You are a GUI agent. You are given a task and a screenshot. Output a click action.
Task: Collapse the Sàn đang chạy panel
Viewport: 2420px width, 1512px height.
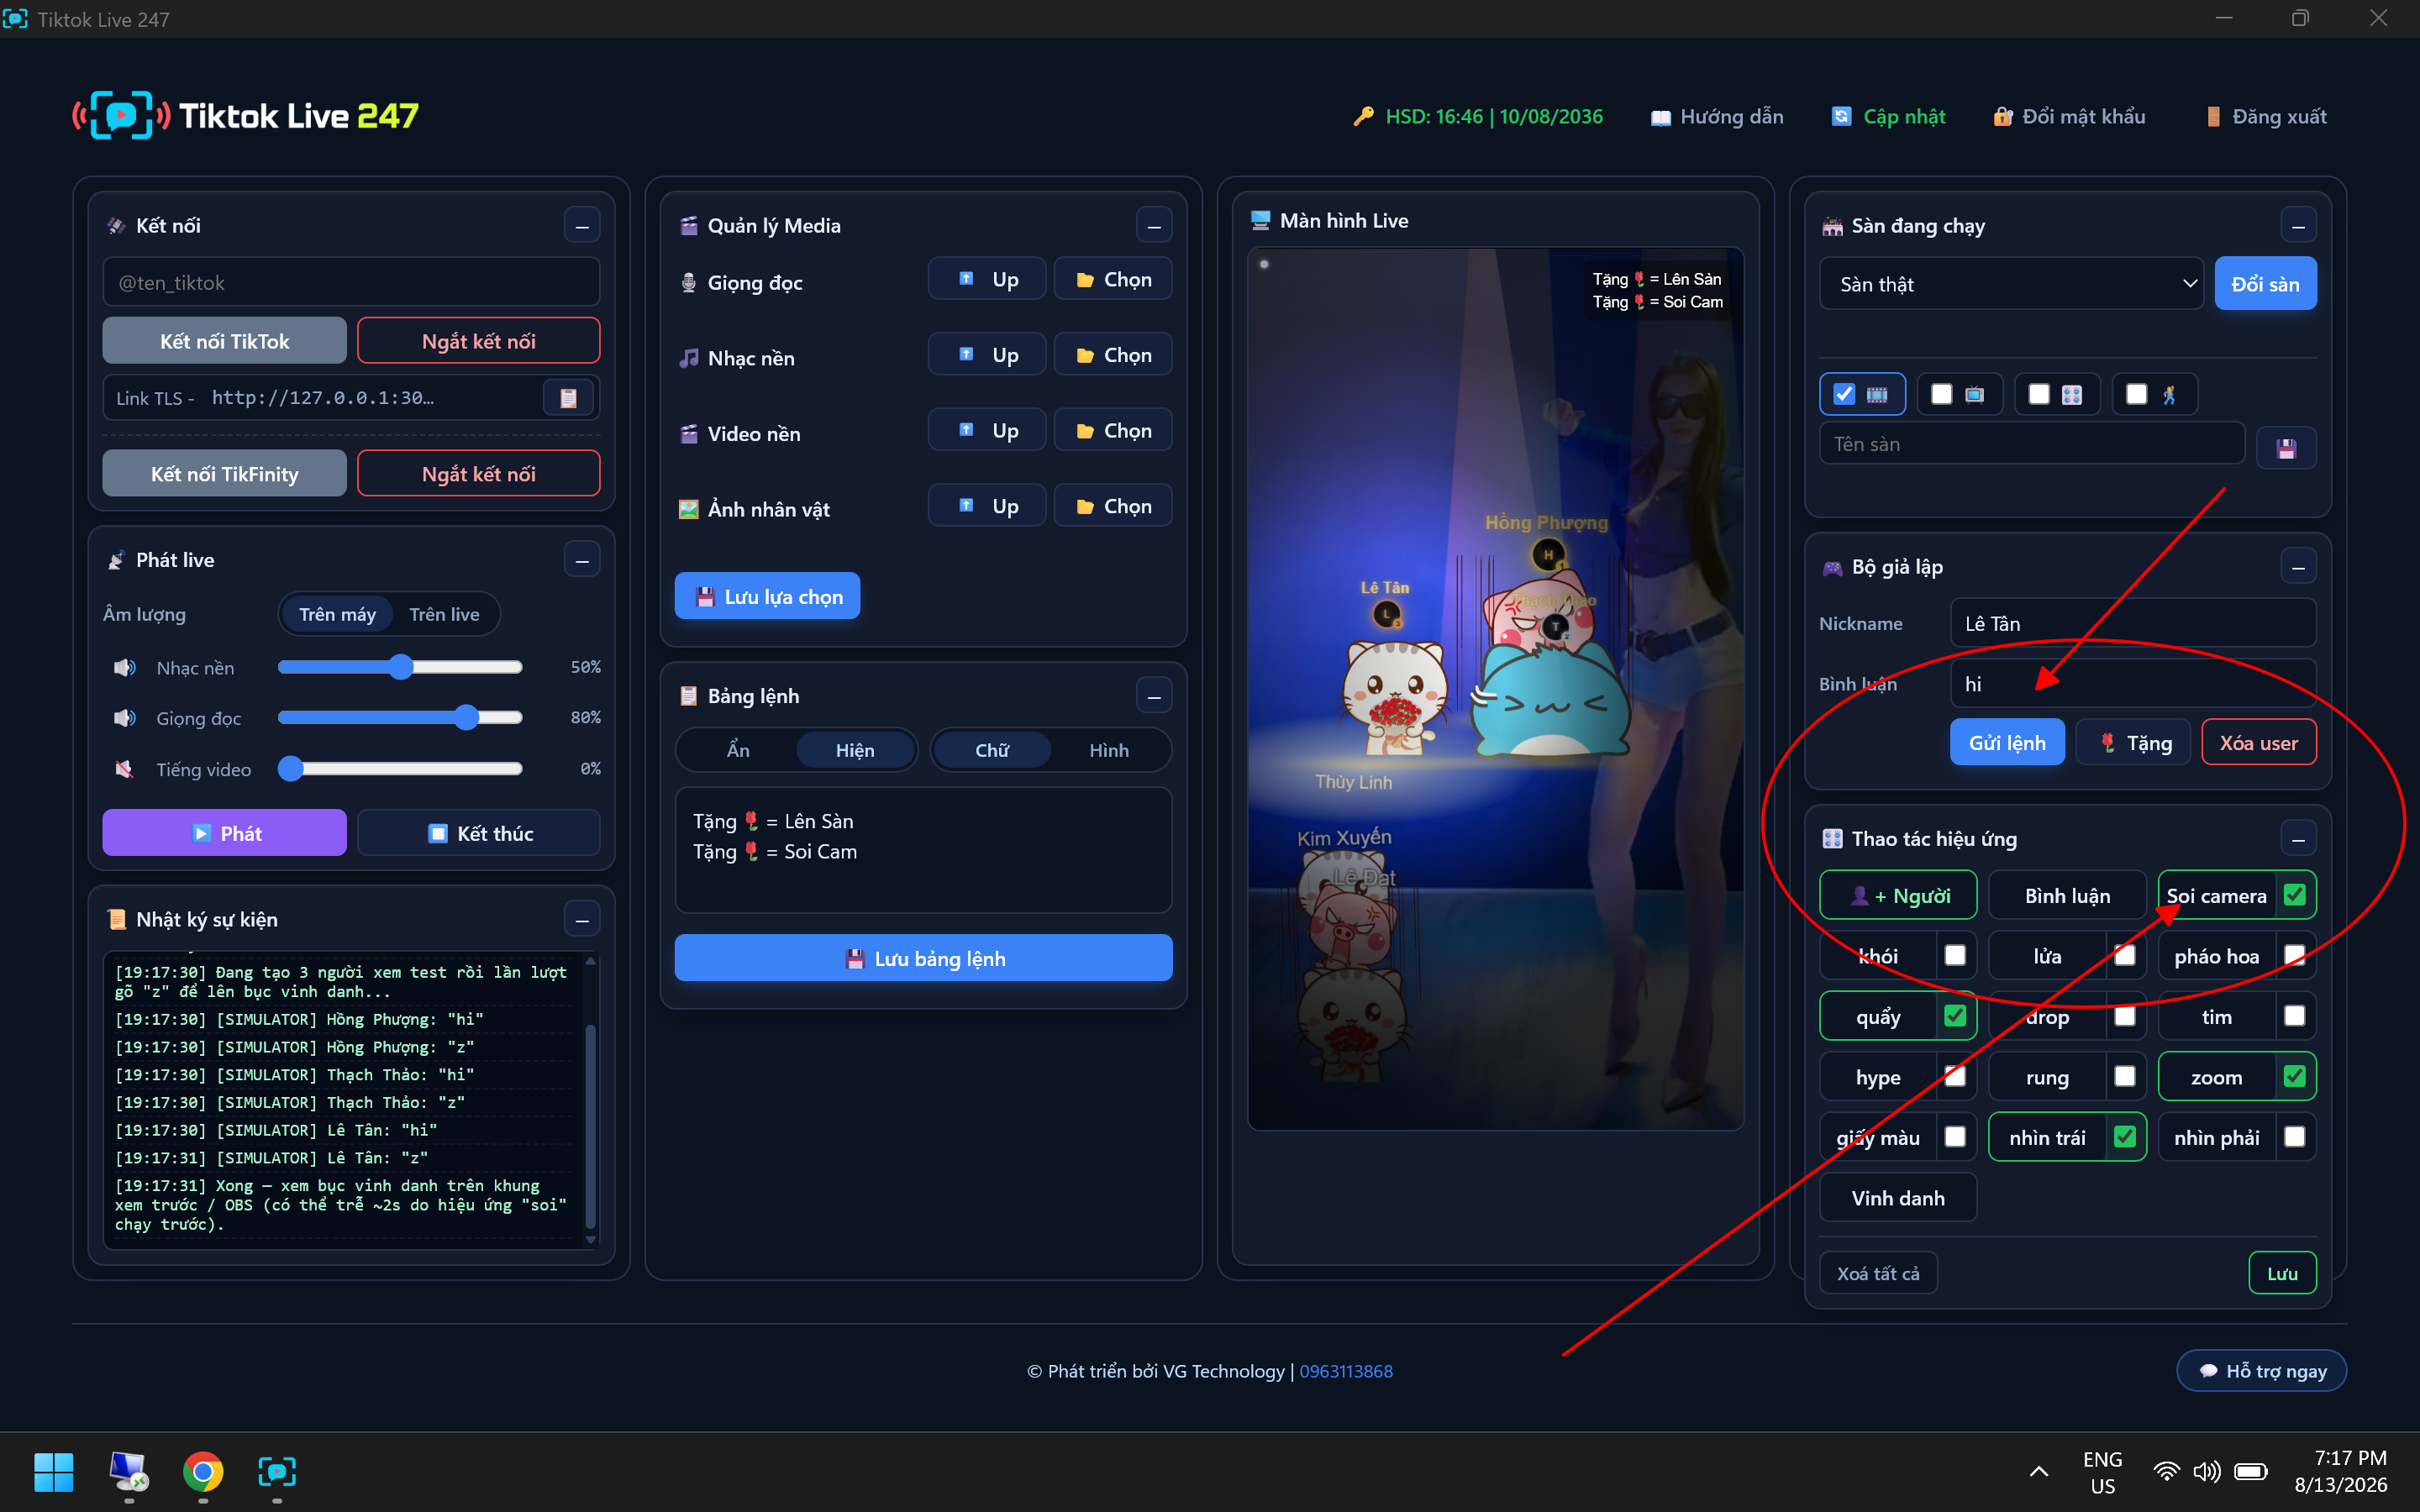[2298, 226]
